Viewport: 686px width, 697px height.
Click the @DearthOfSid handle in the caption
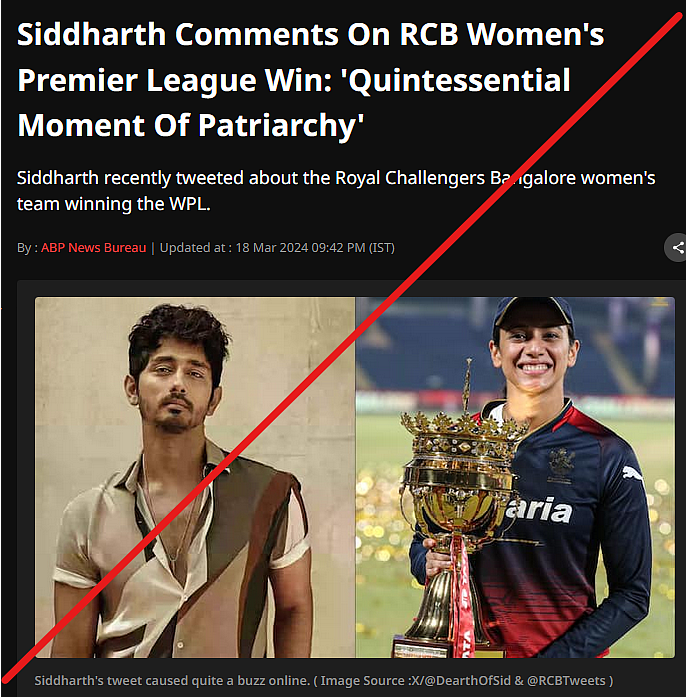point(467,681)
